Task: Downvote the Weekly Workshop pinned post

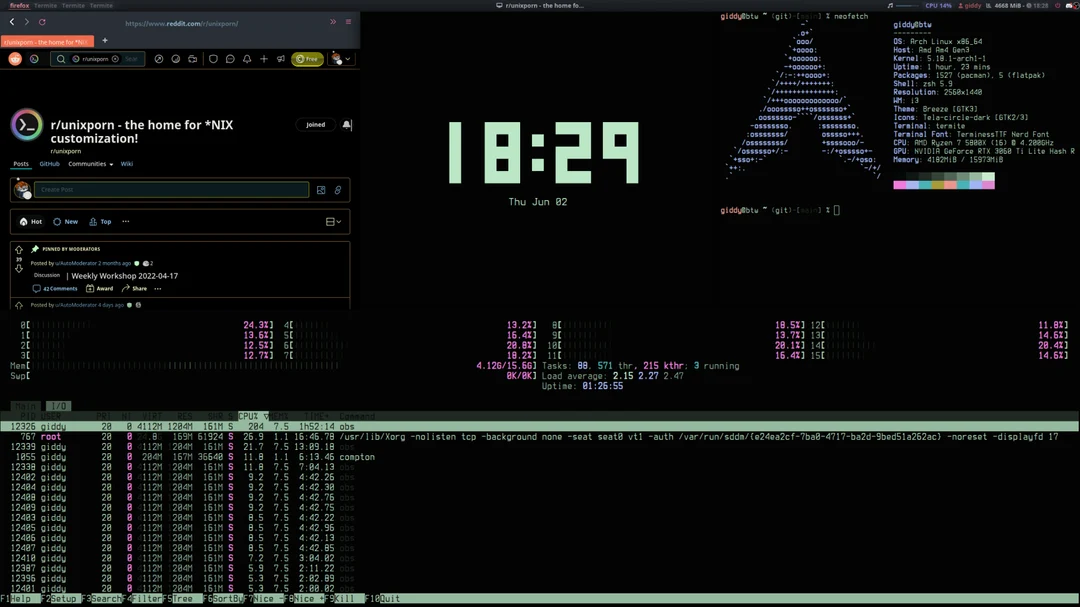Action: coord(19,268)
